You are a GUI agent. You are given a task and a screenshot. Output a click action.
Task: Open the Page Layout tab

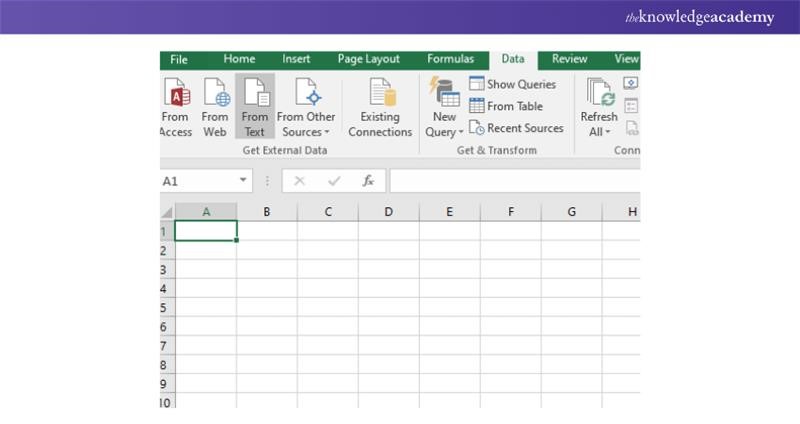click(368, 60)
